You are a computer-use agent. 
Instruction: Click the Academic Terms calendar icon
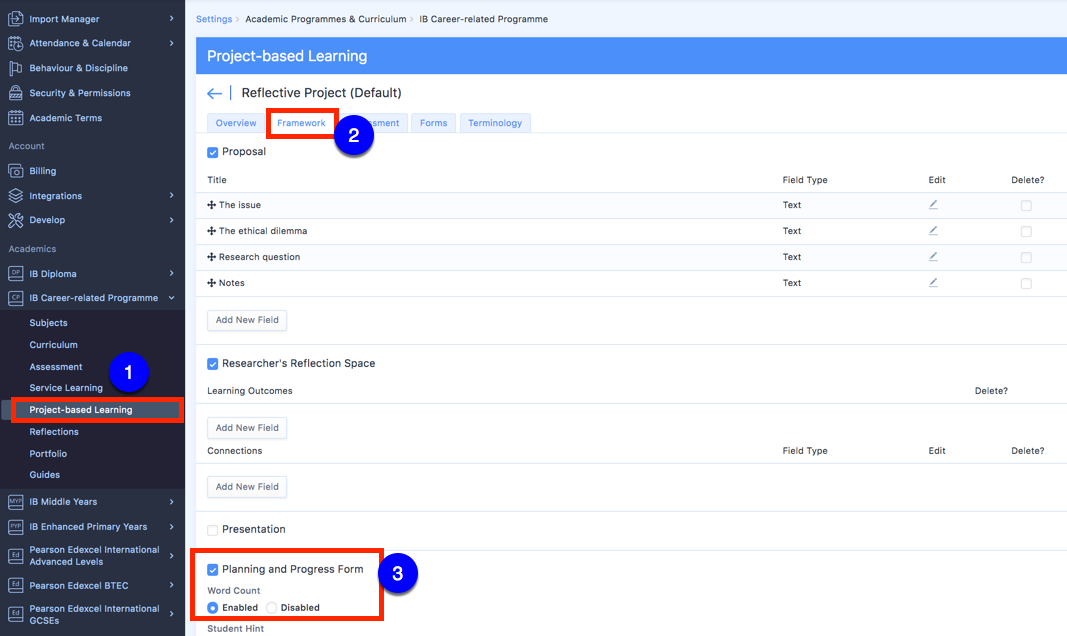point(15,118)
